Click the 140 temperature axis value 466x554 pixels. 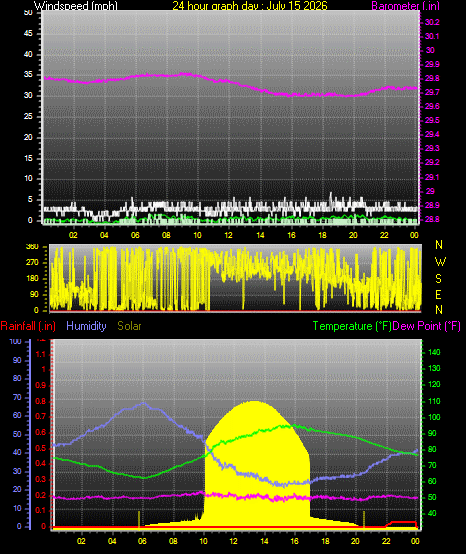click(x=434, y=352)
